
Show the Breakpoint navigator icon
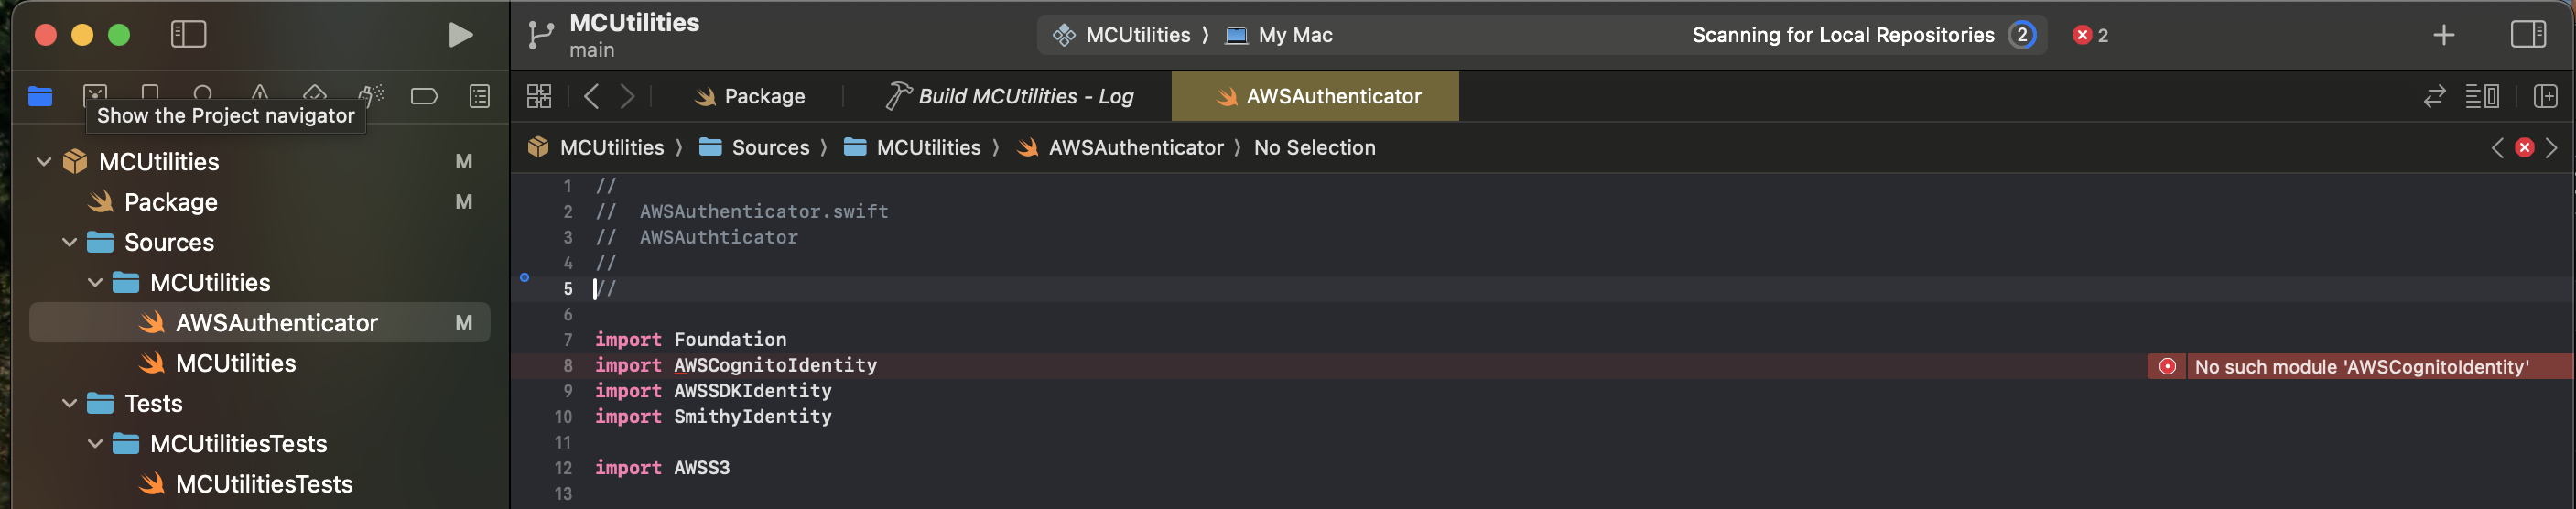[x=424, y=96]
